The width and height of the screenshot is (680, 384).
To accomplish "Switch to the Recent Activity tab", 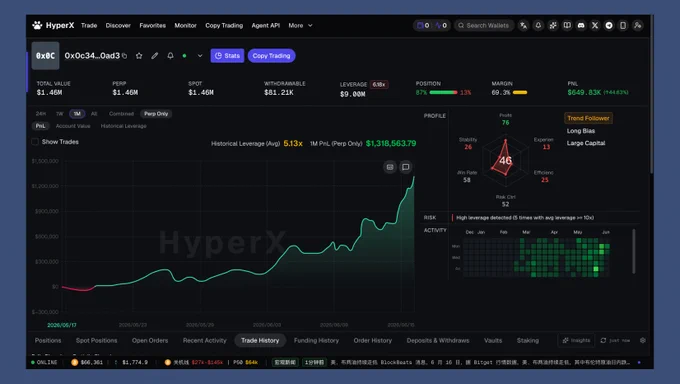I will point(204,341).
